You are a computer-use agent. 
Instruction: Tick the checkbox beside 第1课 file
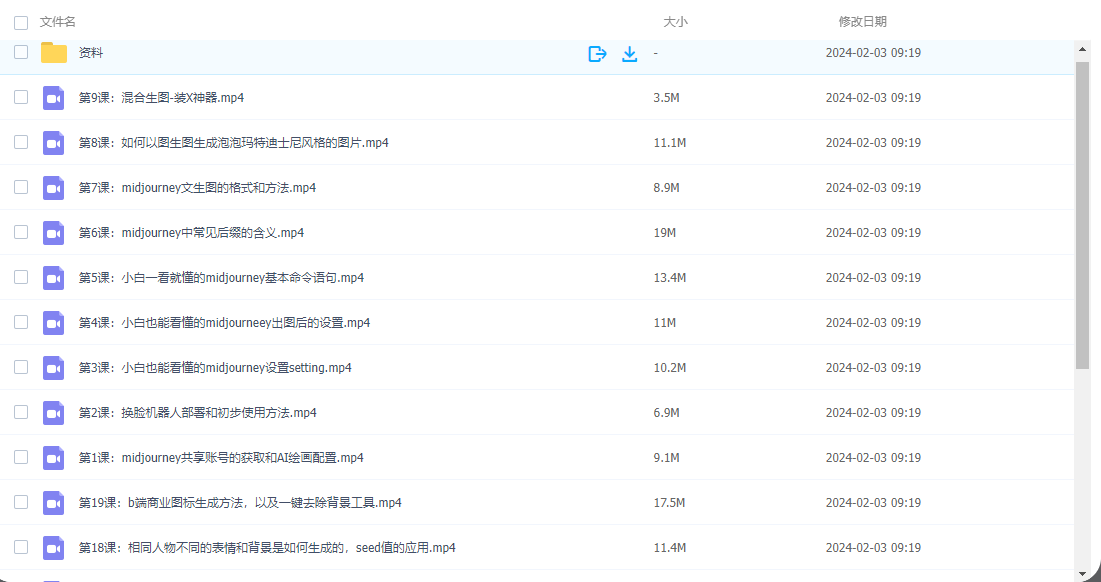pyautogui.click(x=21, y=458)
